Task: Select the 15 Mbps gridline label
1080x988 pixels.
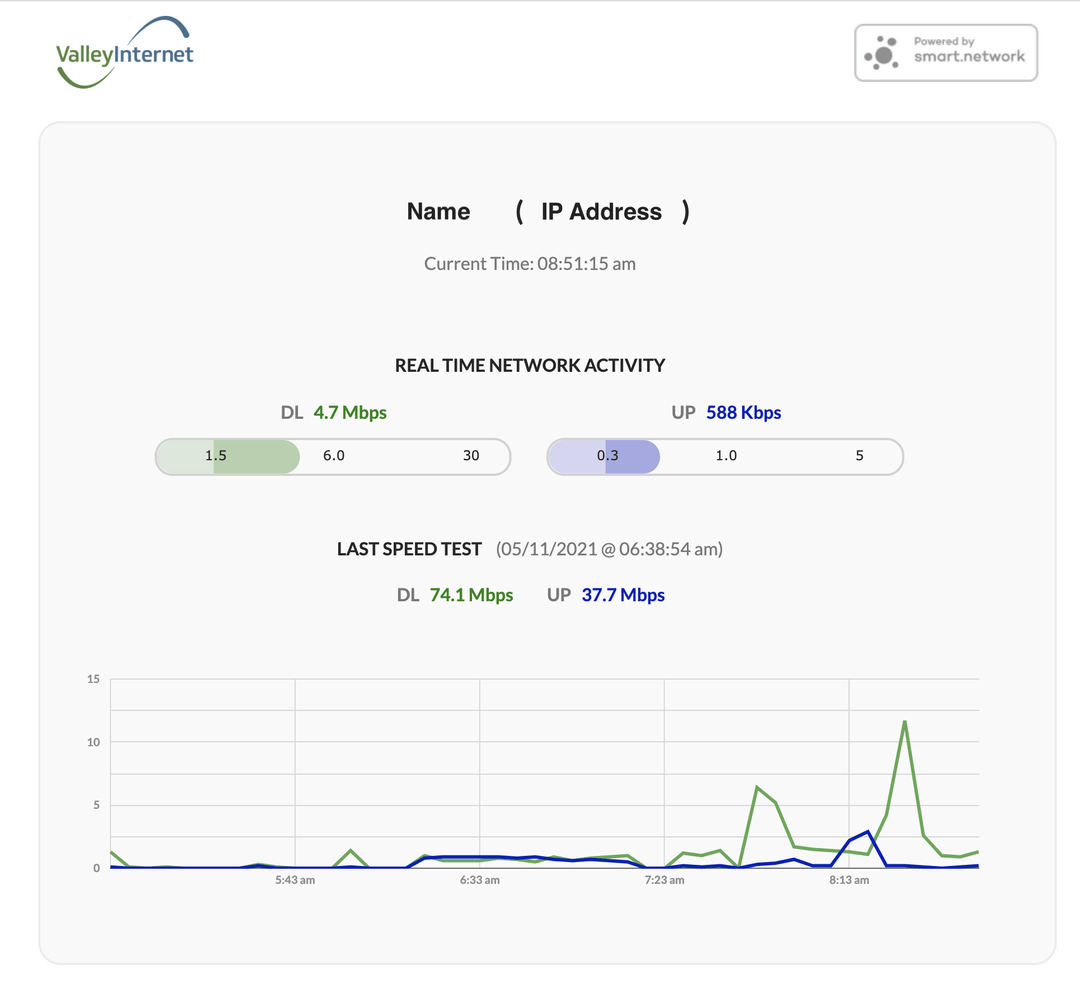Action: [93, 679]
